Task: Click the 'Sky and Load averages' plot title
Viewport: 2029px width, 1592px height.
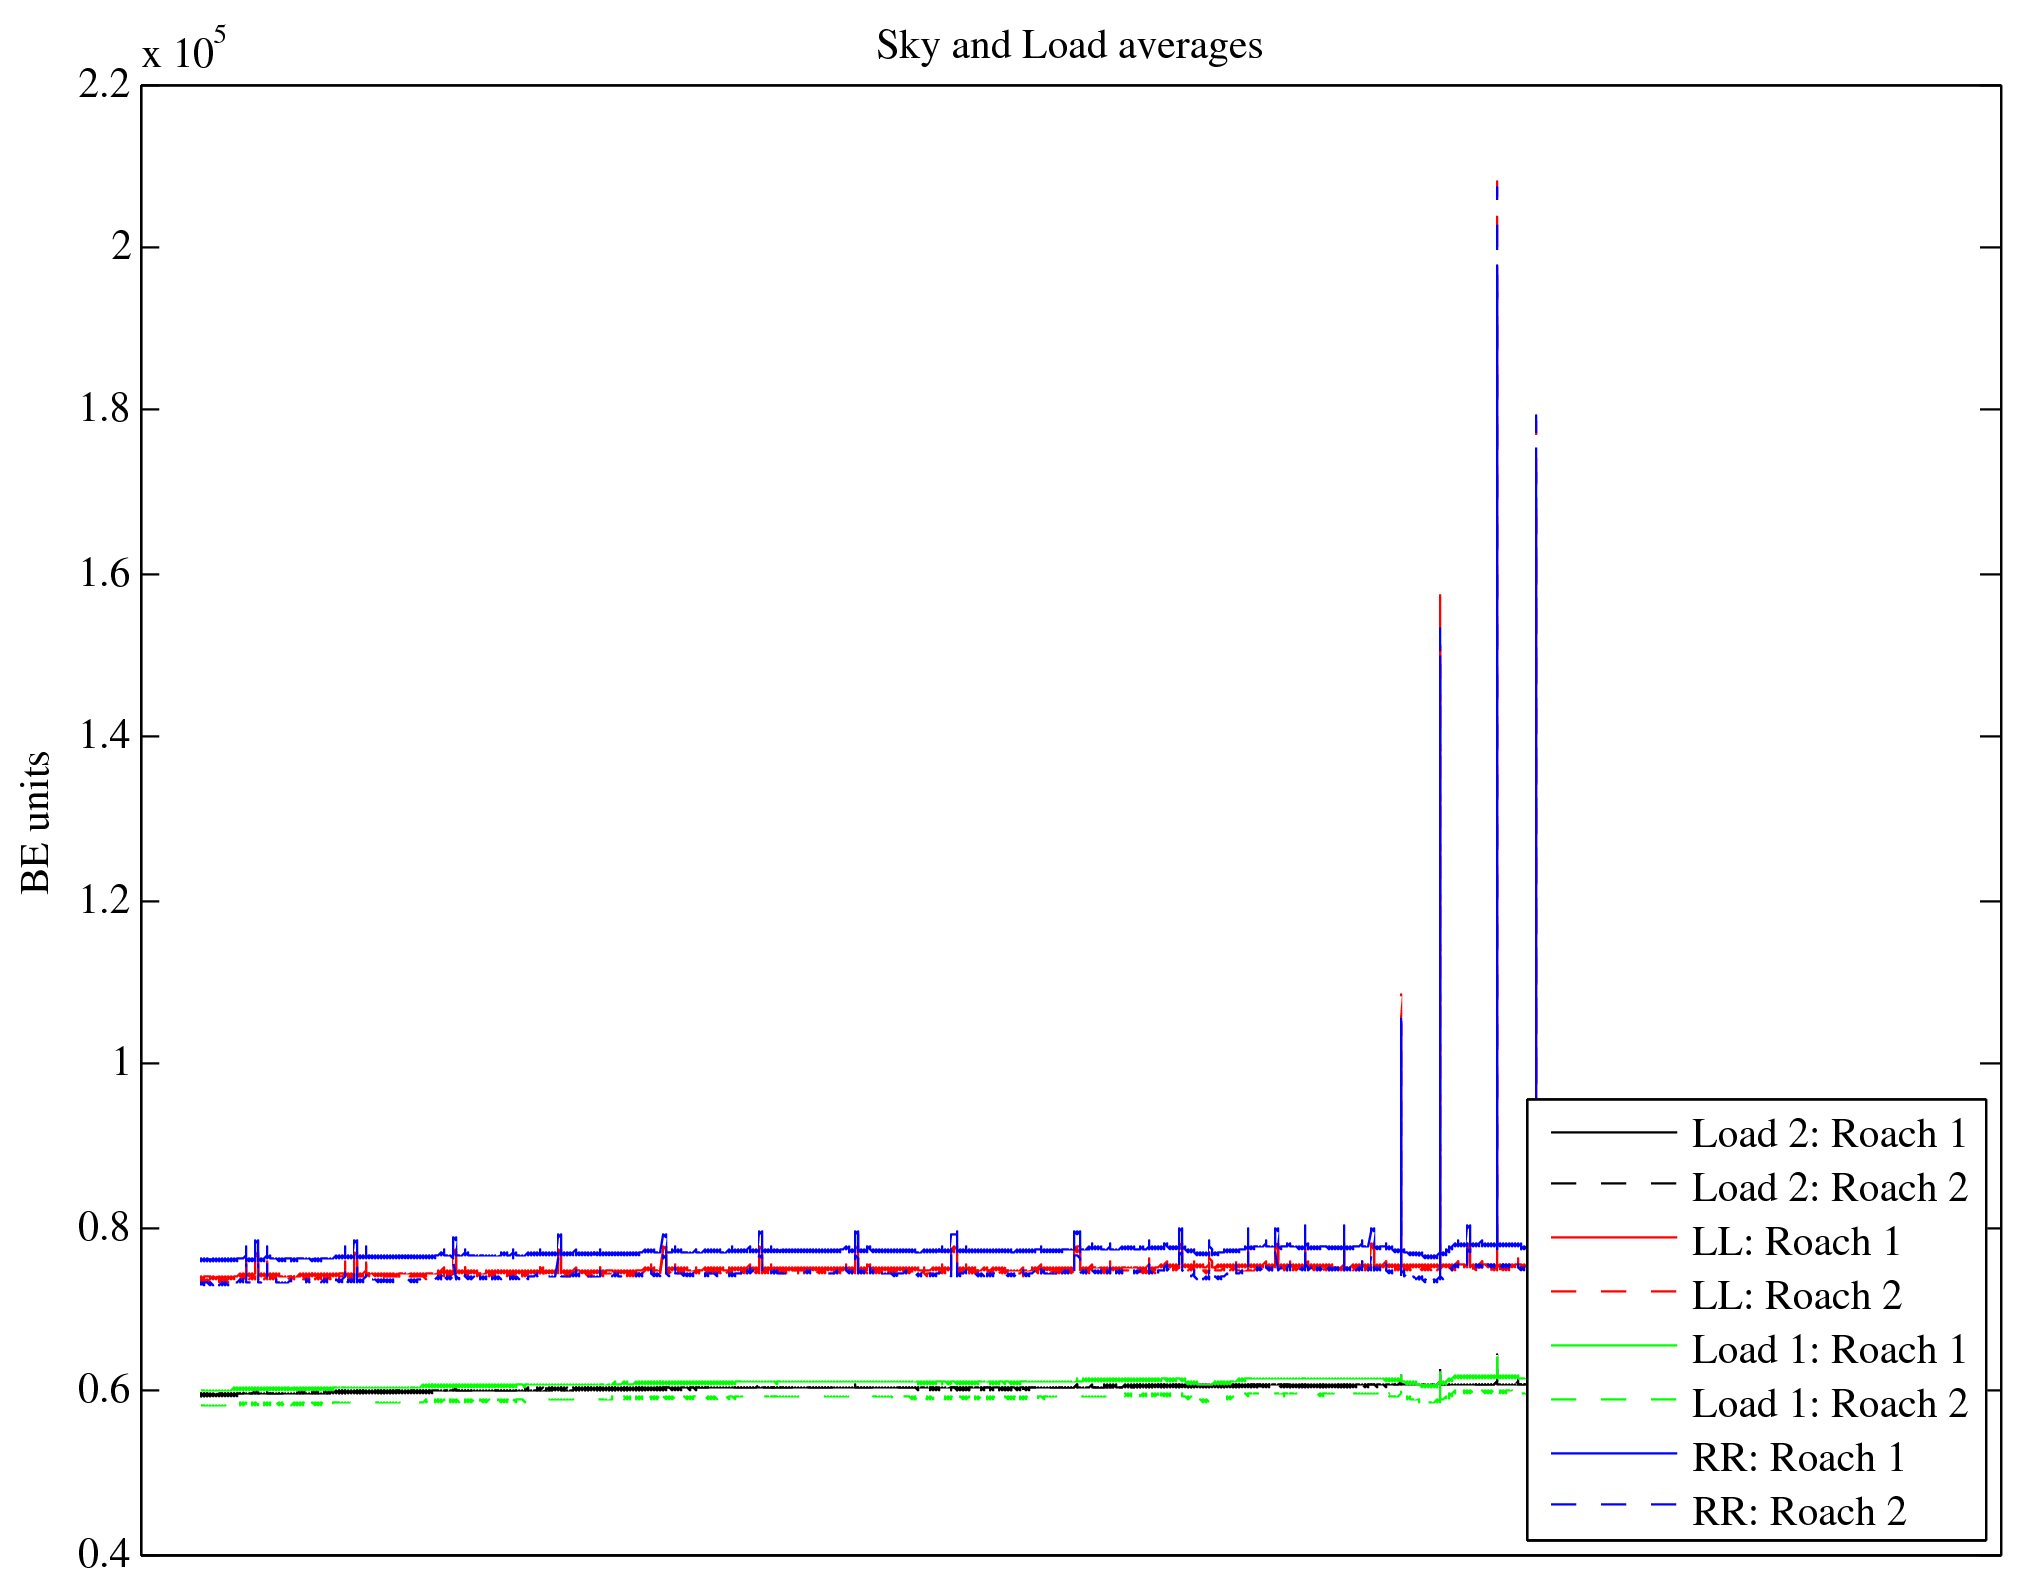Action: pos(1069,46)
